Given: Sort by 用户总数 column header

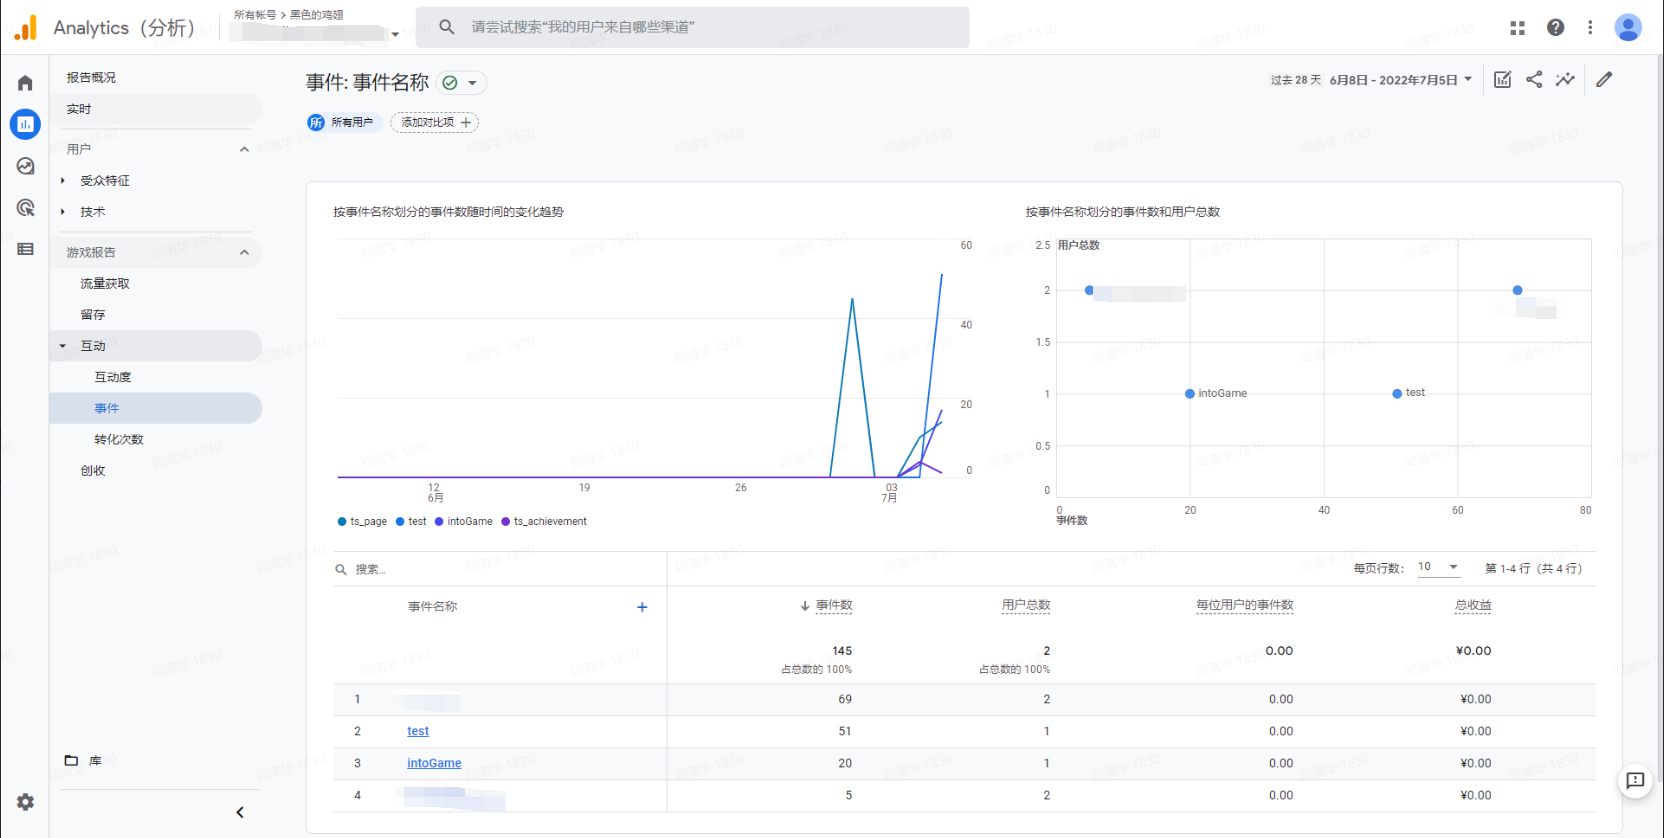Looking at the screenshot, I should (1026, 605).
